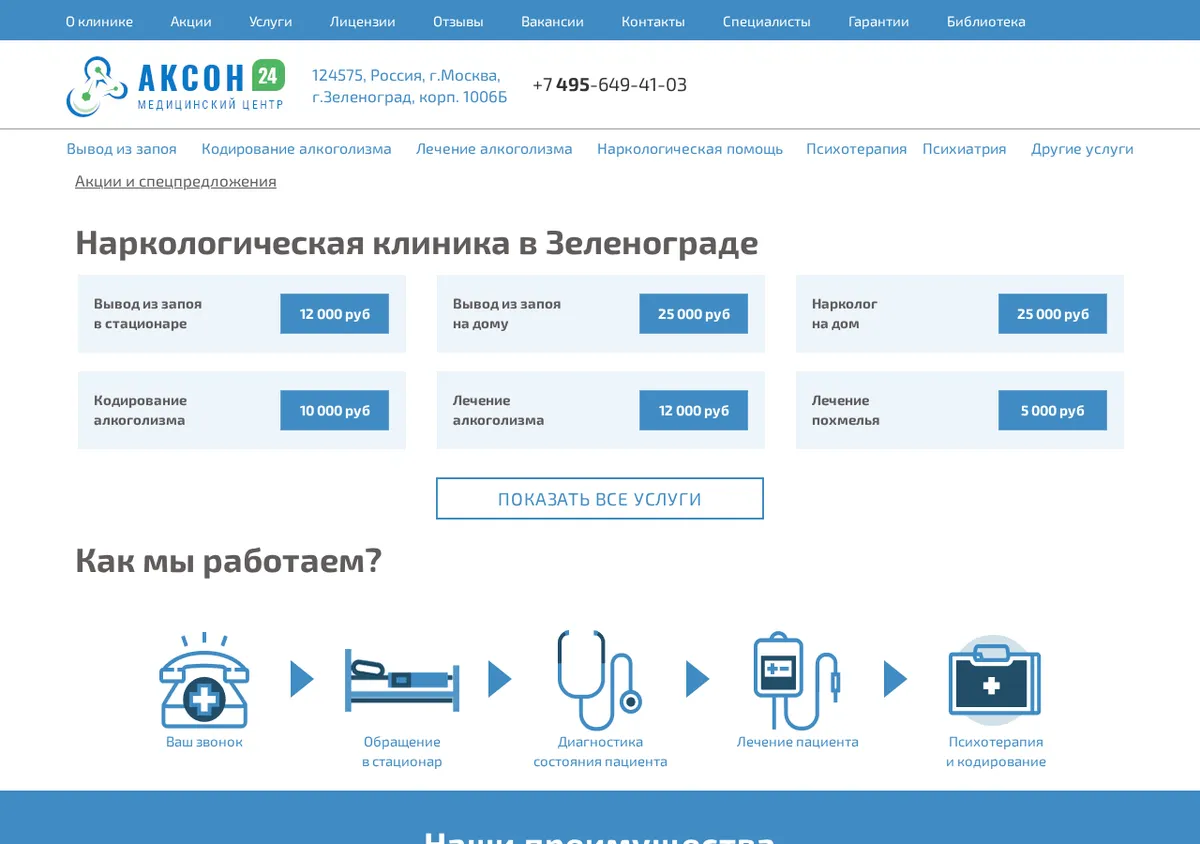The width and height of the screenshot is (1200, 844).
Task: Open the 'Наркологическая помощь' navigation section
Action: click(690, 149)
